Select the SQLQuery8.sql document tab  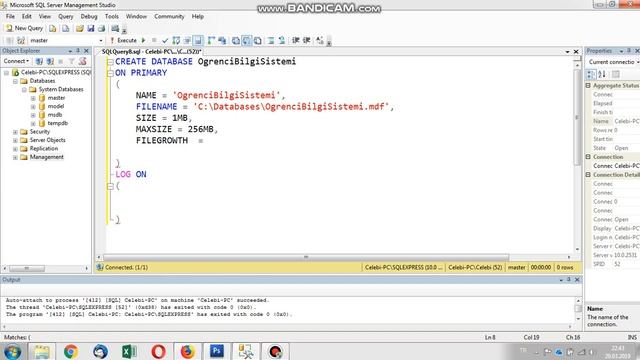coord(151,52)
